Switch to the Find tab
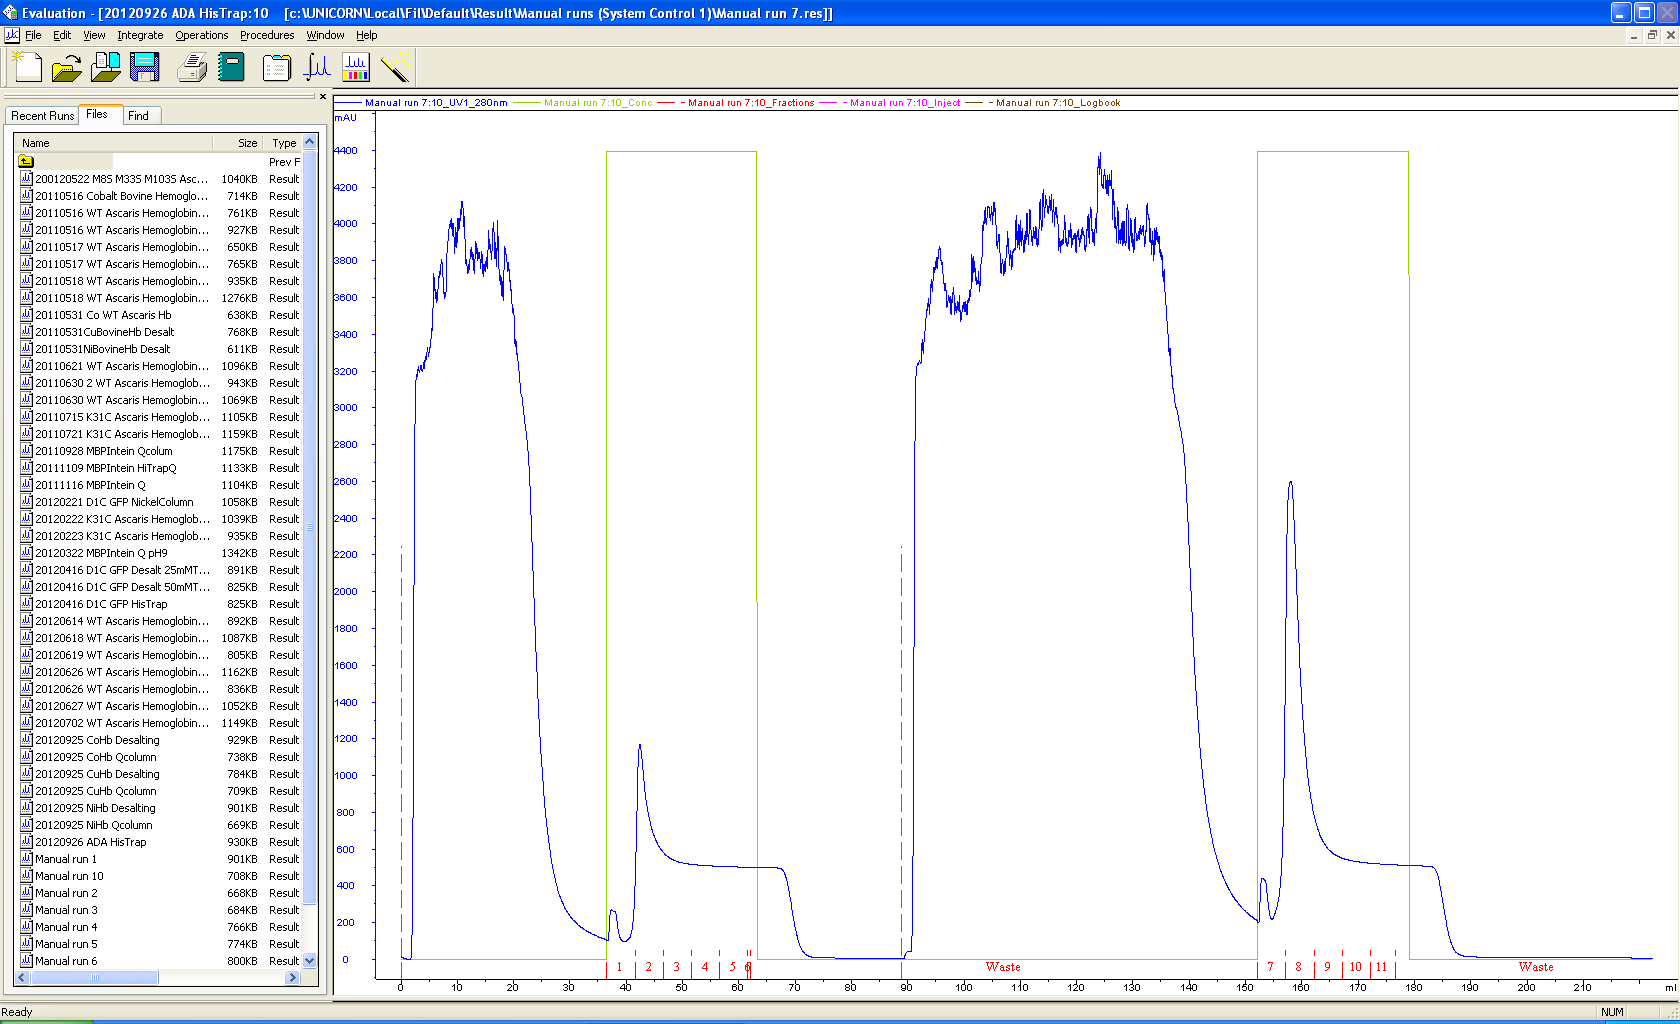1680x1024 pixels. pos(138,116)
